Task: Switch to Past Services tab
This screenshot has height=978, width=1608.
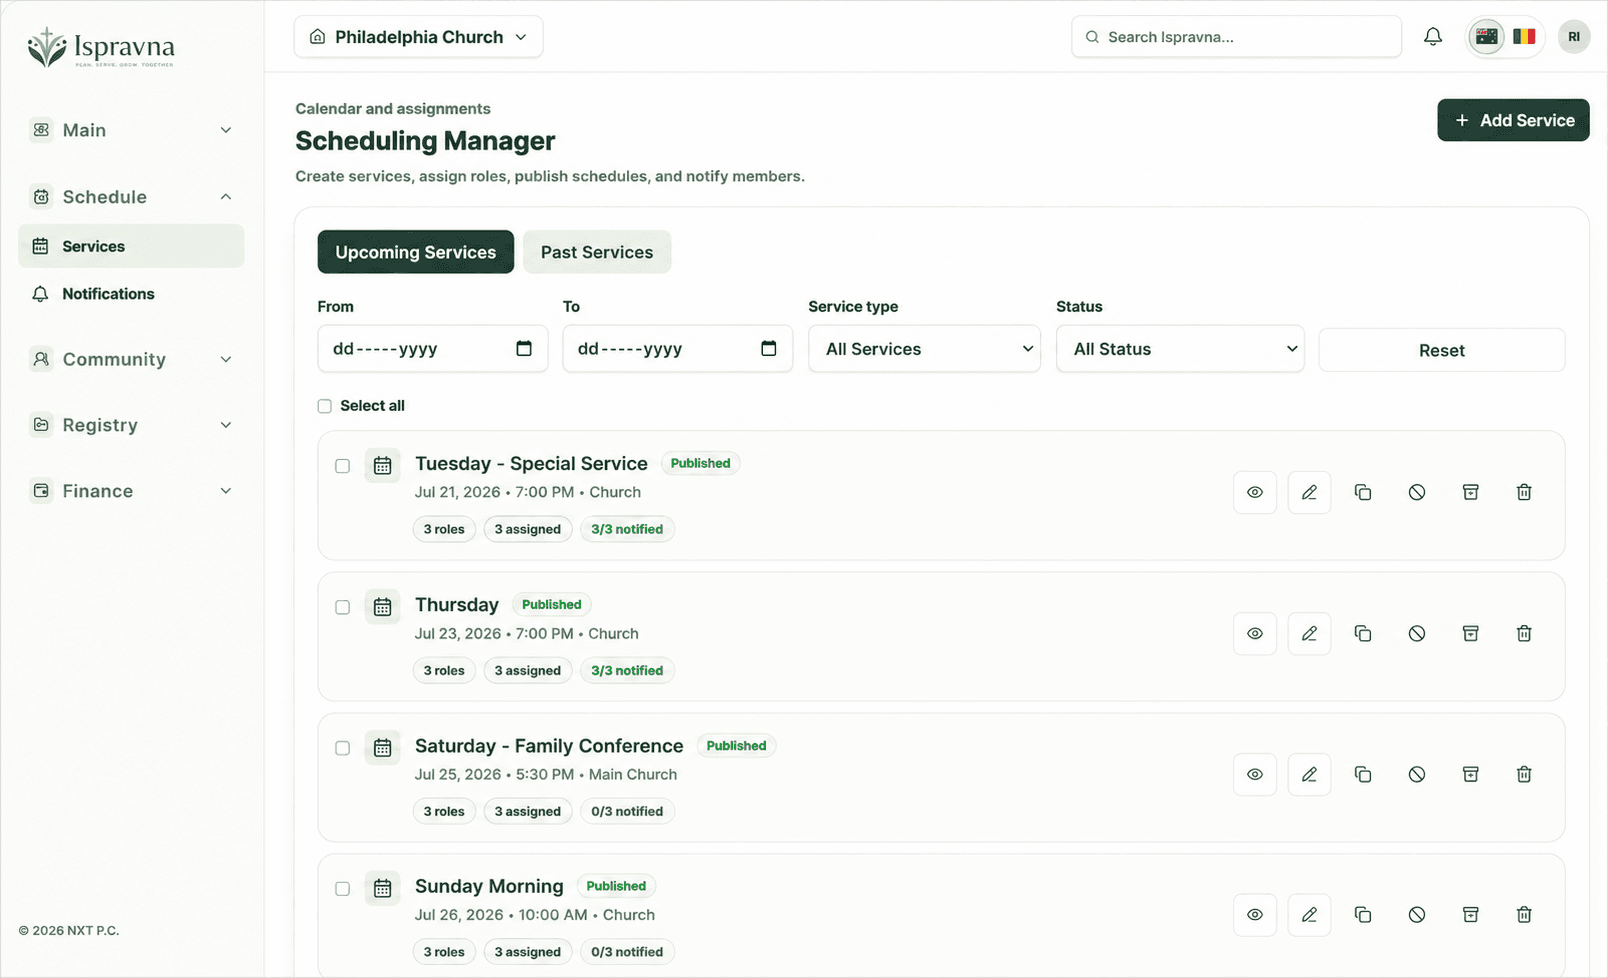Action: point(597,252)
